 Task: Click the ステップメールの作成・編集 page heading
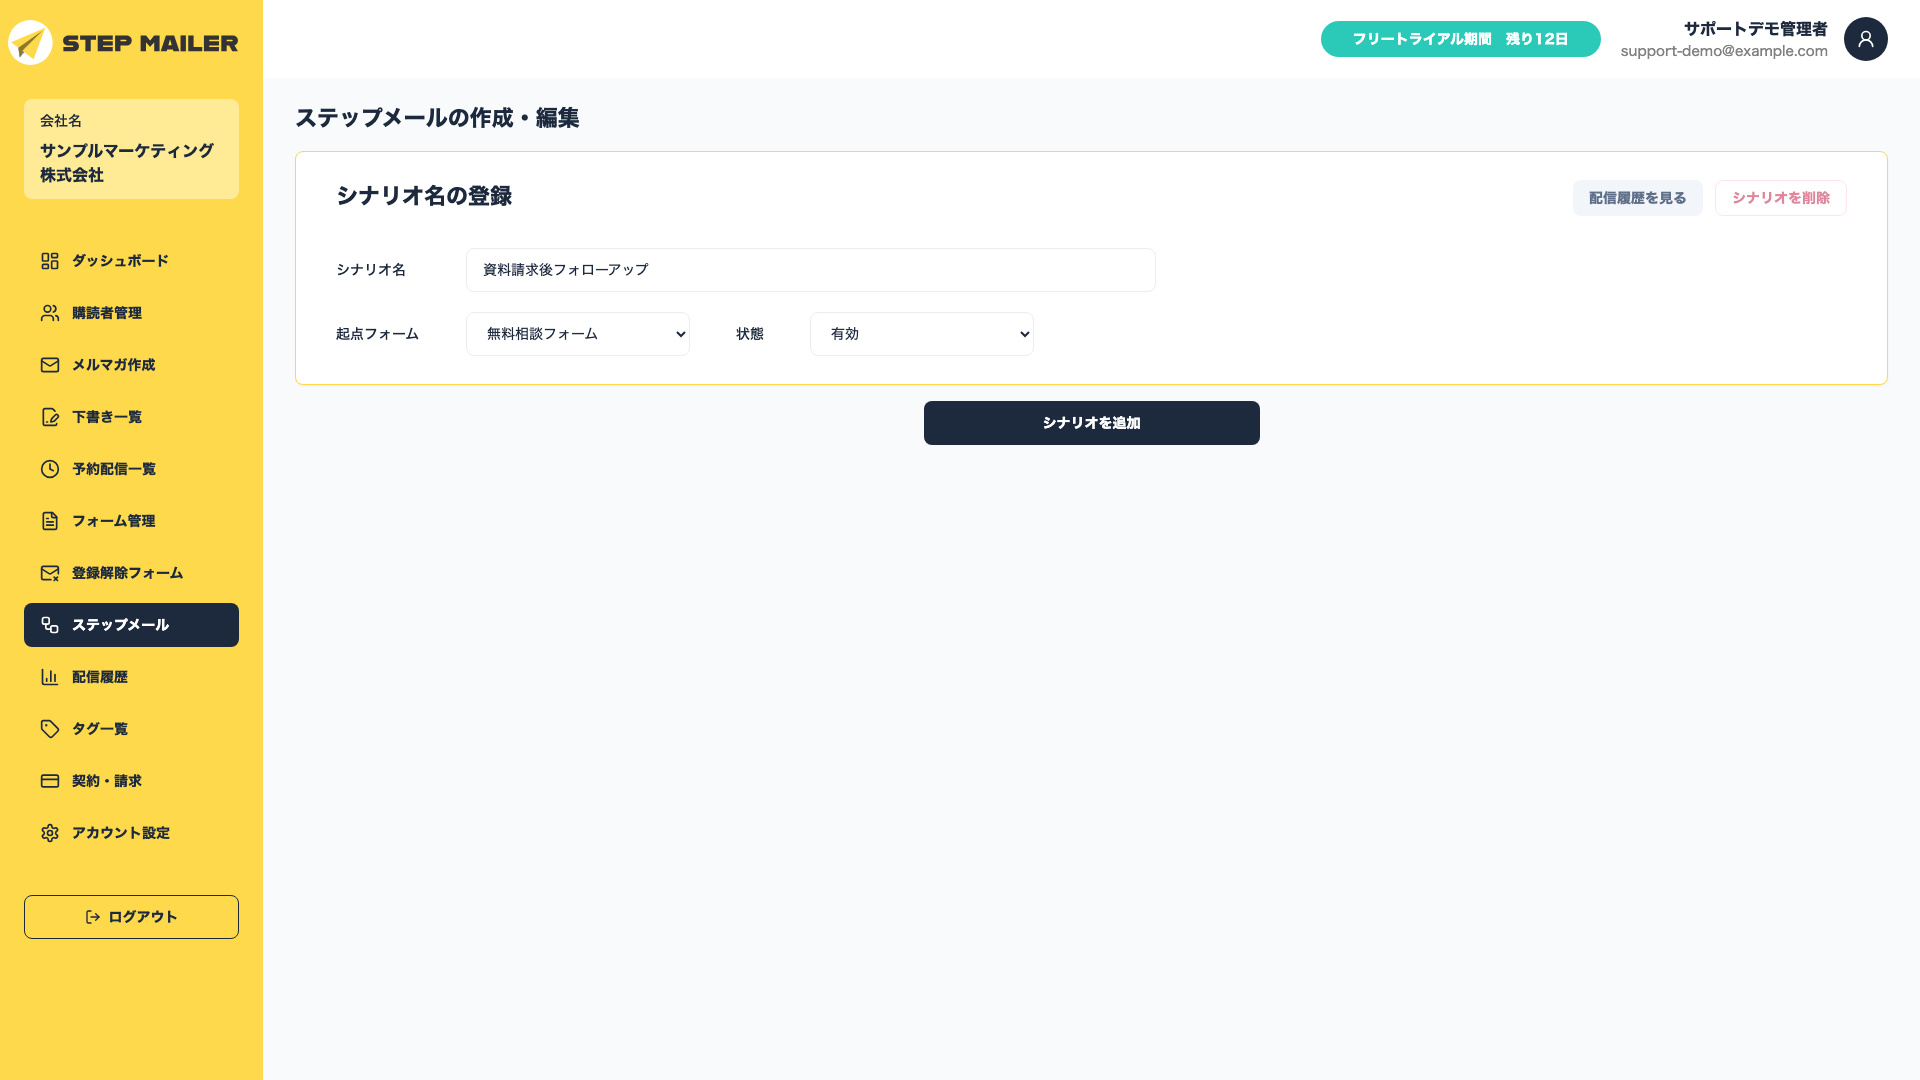tap(437, 118)
